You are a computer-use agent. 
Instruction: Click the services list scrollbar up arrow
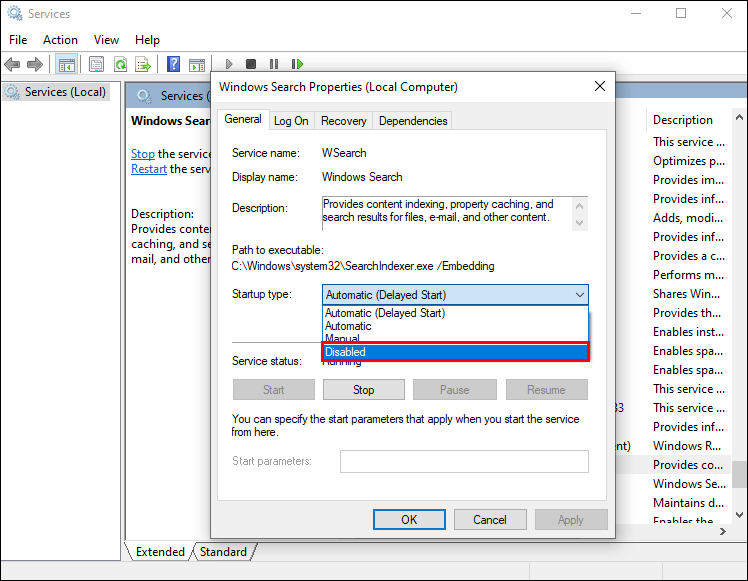739,117
